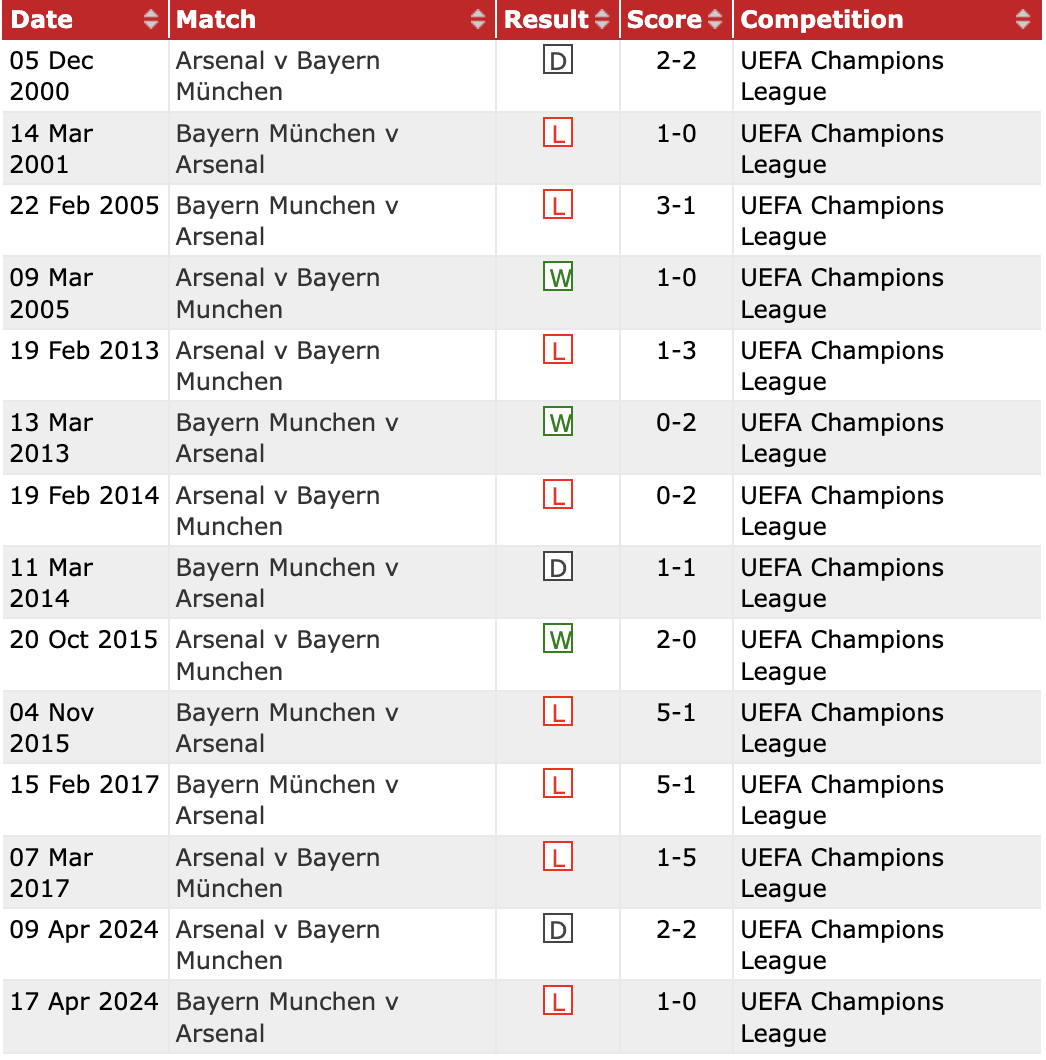The width and height of the screenshot is (1046, 1060).
Task: Open the 19 Feb 2013 Arsenal v Bayern match
Action: pyautogui.click(x=277, y=366)
